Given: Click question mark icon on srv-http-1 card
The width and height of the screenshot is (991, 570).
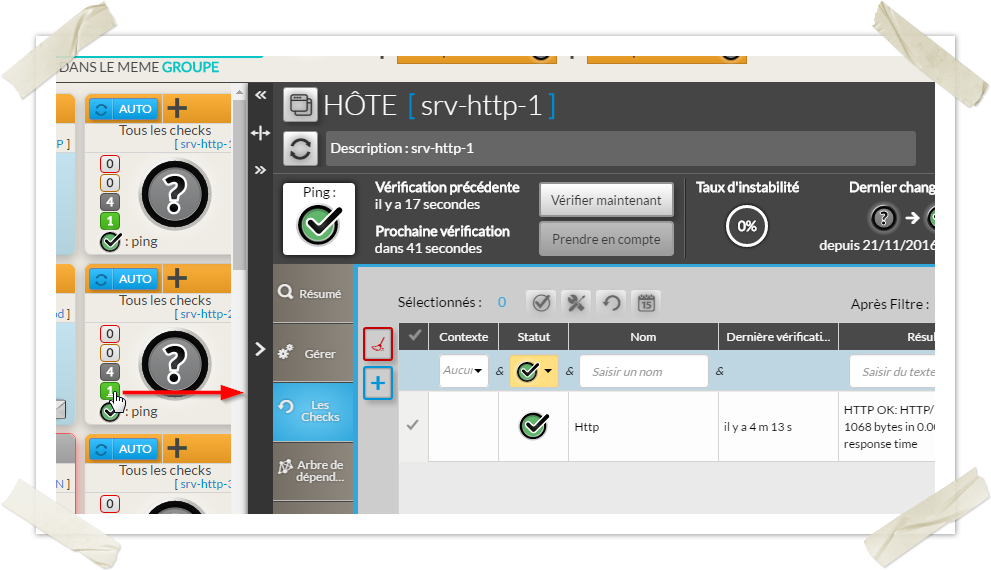Looking at the screenshot, I should 175,194.
